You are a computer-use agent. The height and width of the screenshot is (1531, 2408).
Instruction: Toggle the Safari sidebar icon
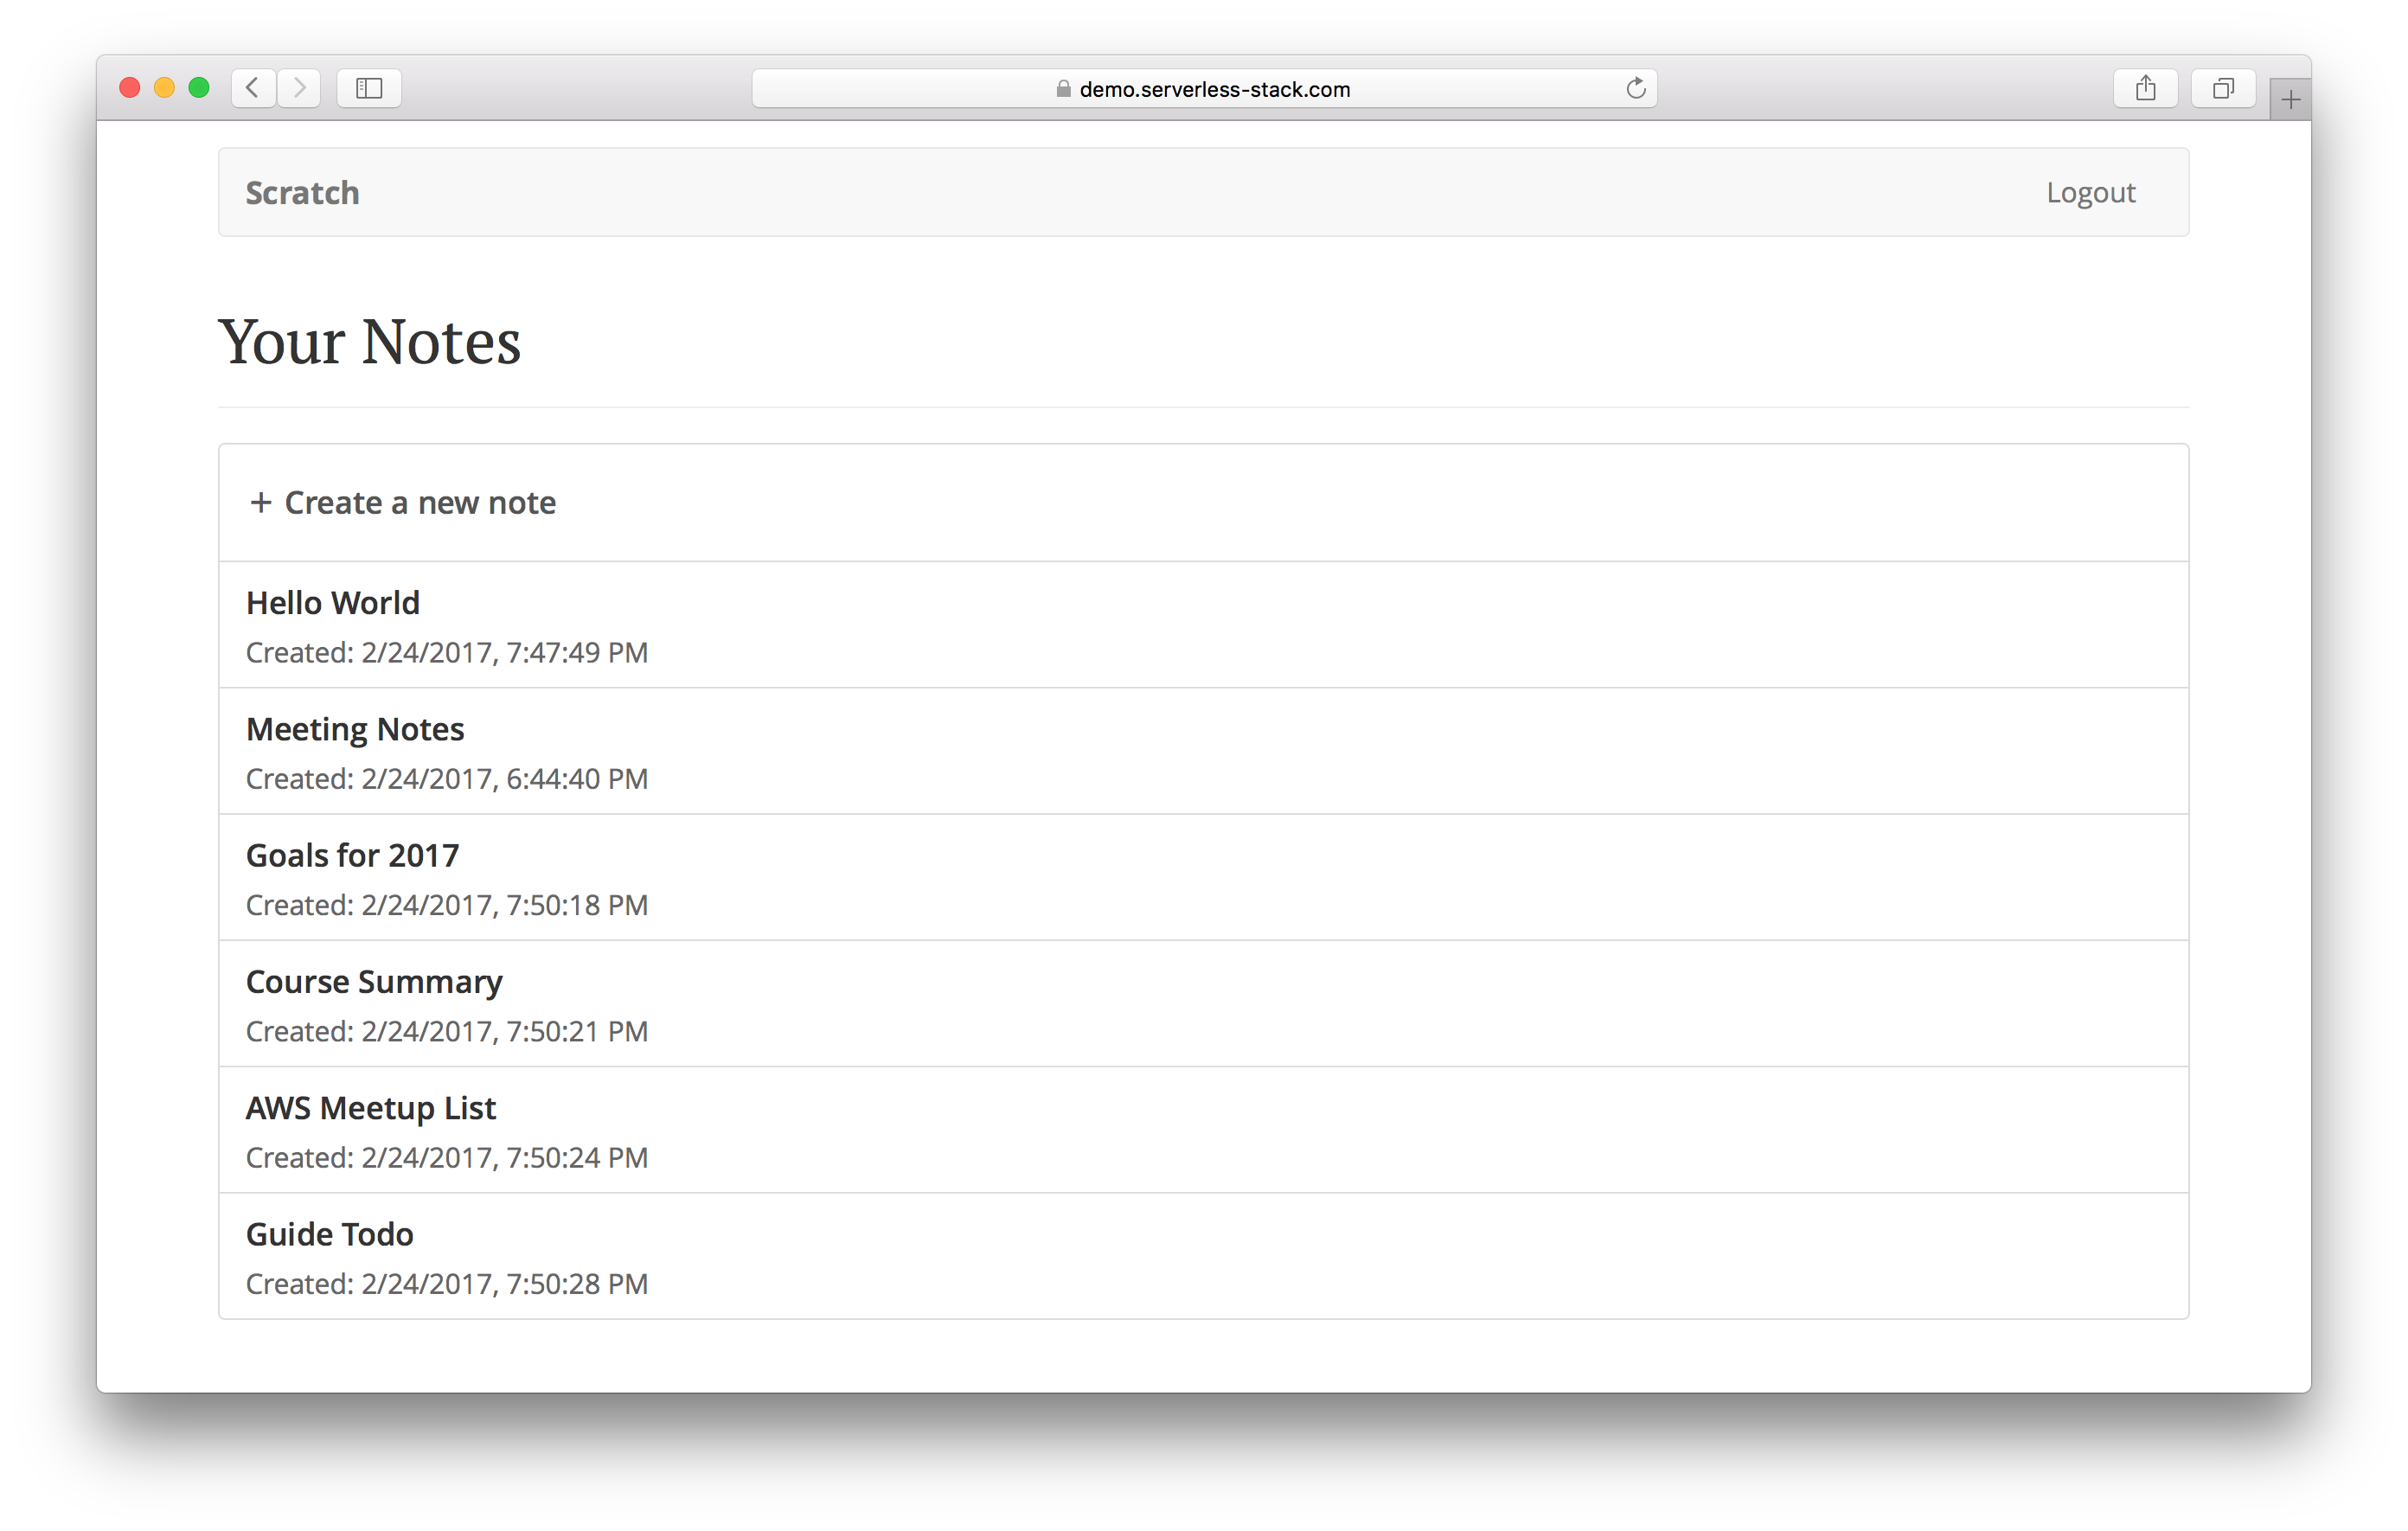coord(369,88)
